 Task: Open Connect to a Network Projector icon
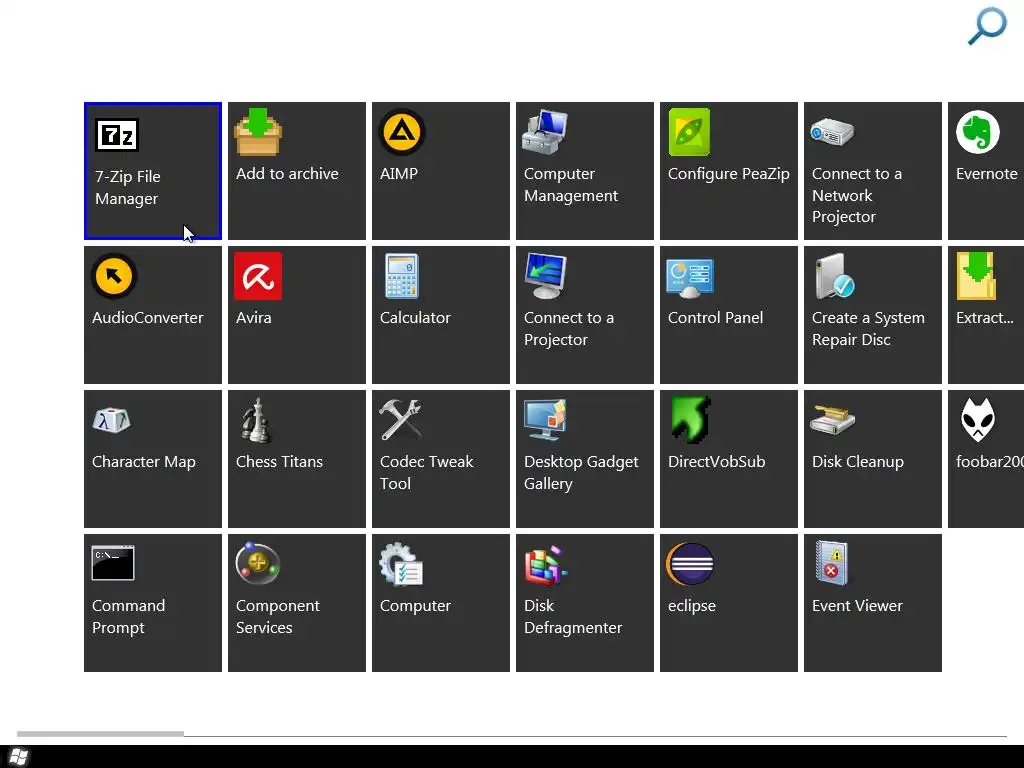832,132
